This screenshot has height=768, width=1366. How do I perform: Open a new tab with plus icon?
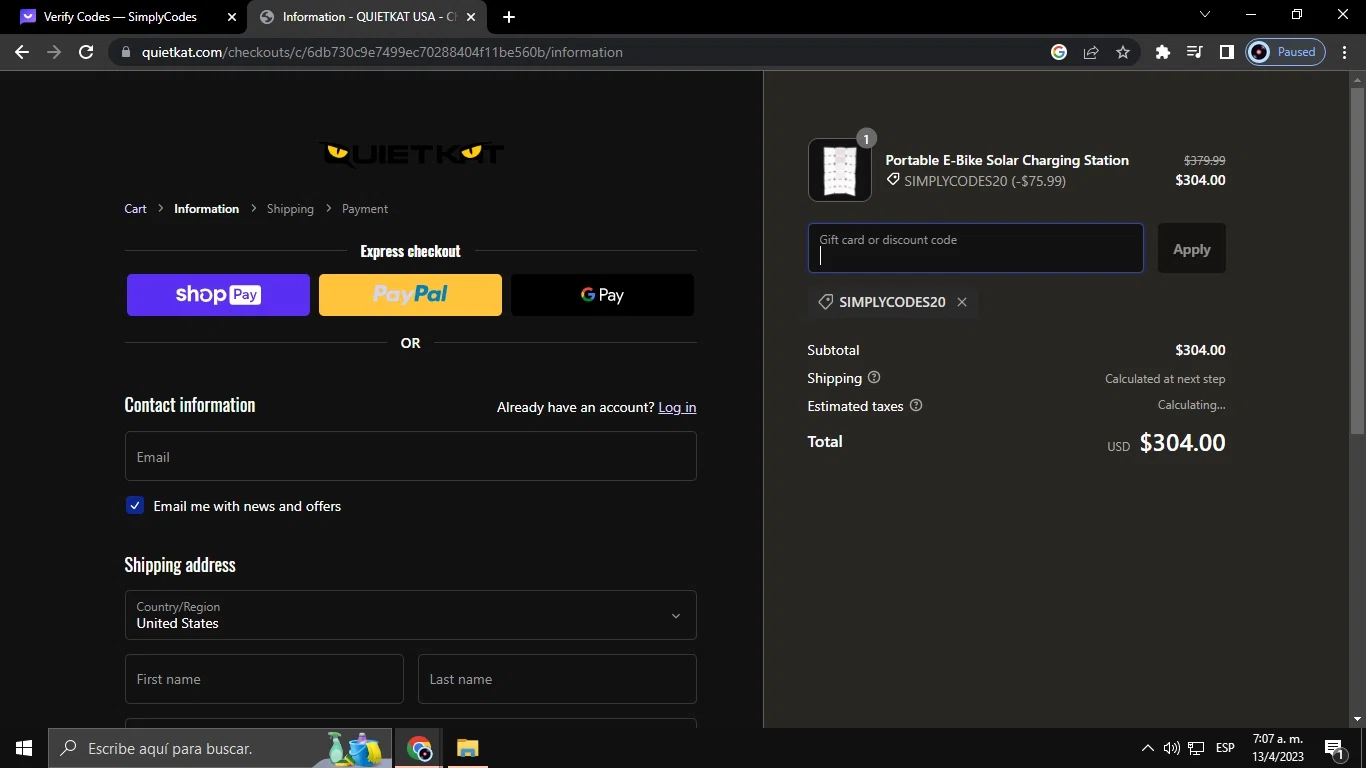coord(509,17)
